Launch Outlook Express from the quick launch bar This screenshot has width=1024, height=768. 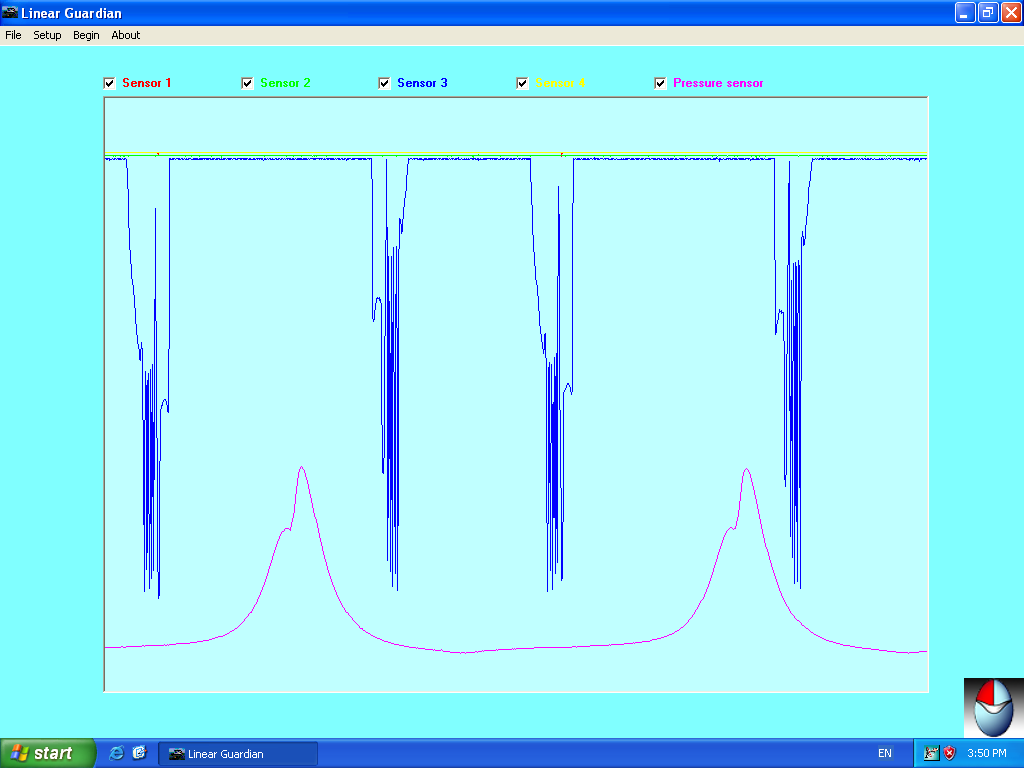coord(139,753)
